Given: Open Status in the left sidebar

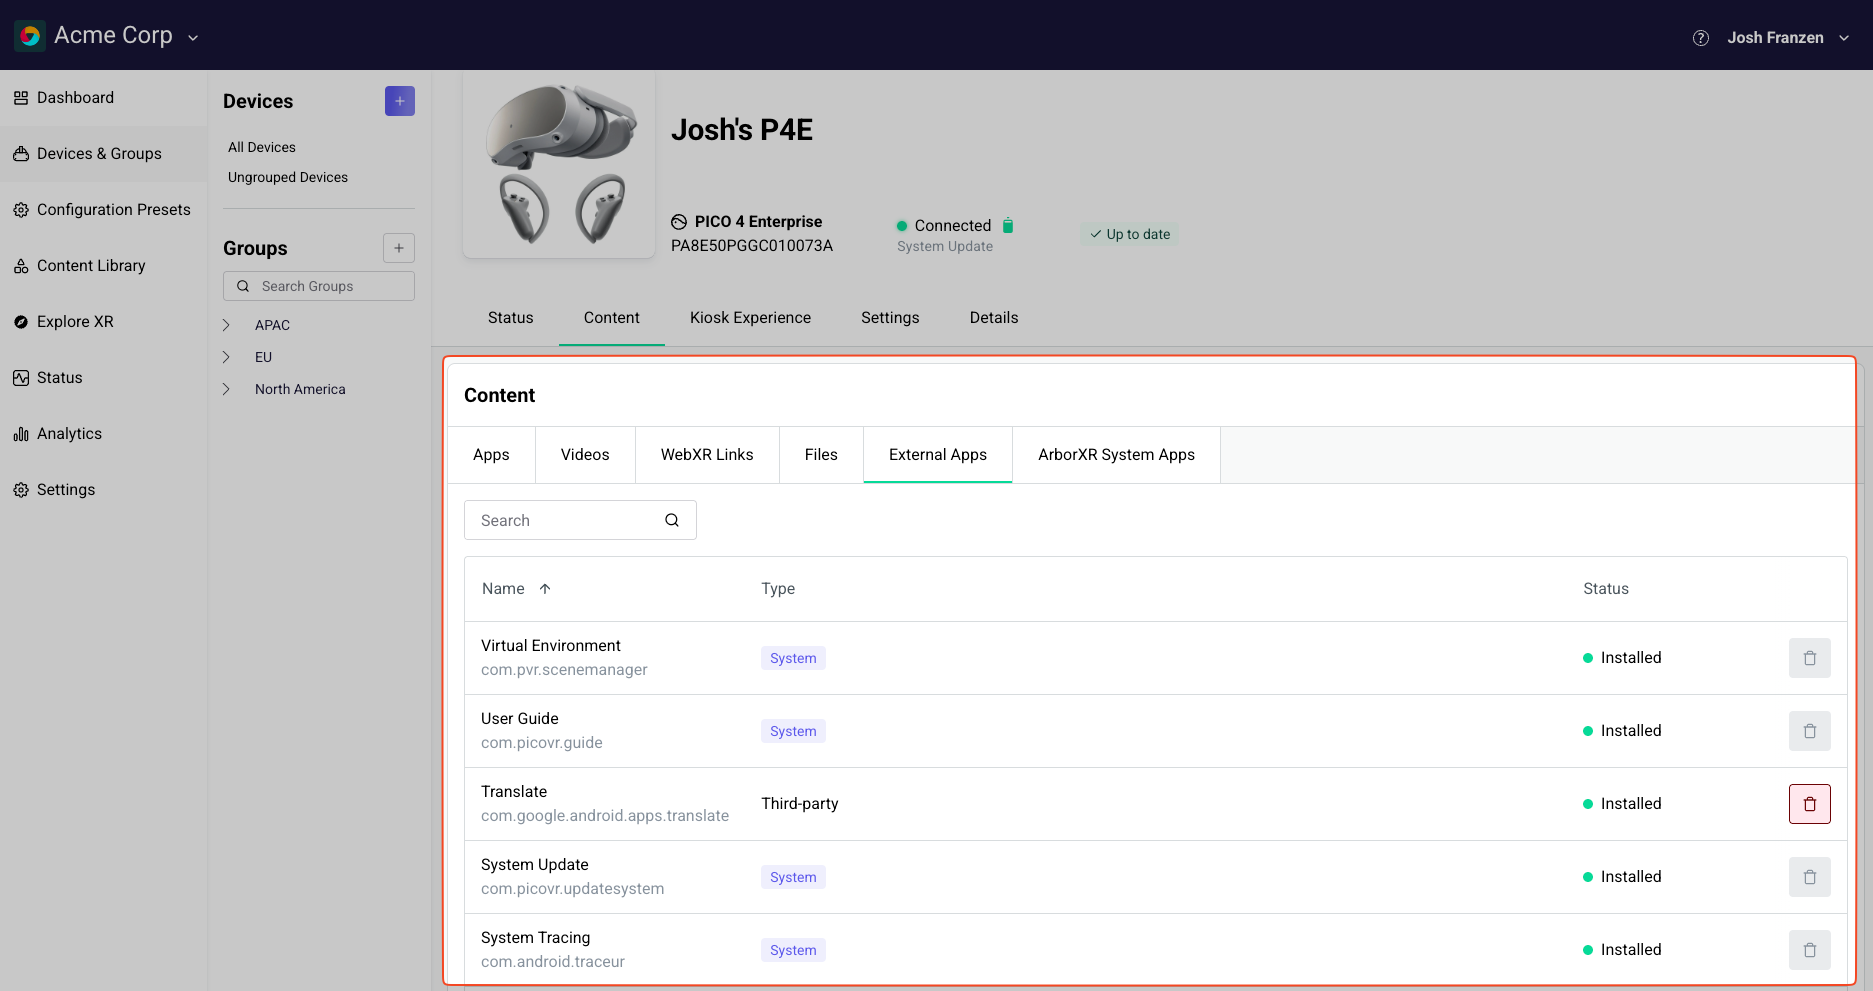Looking at the screenshot, I should click(x=103, y=378).
